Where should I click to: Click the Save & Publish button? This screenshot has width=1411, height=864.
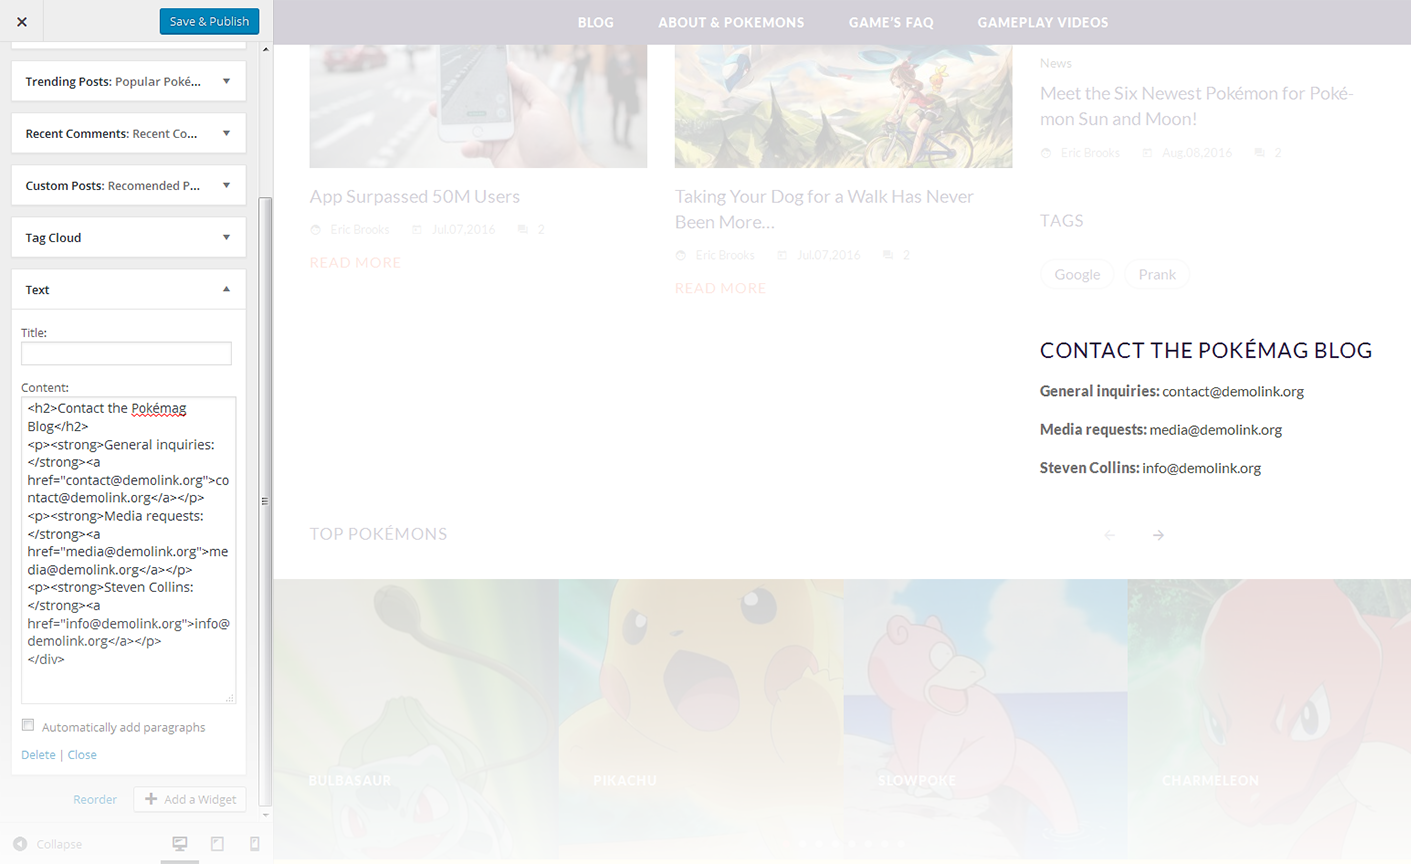209,21
